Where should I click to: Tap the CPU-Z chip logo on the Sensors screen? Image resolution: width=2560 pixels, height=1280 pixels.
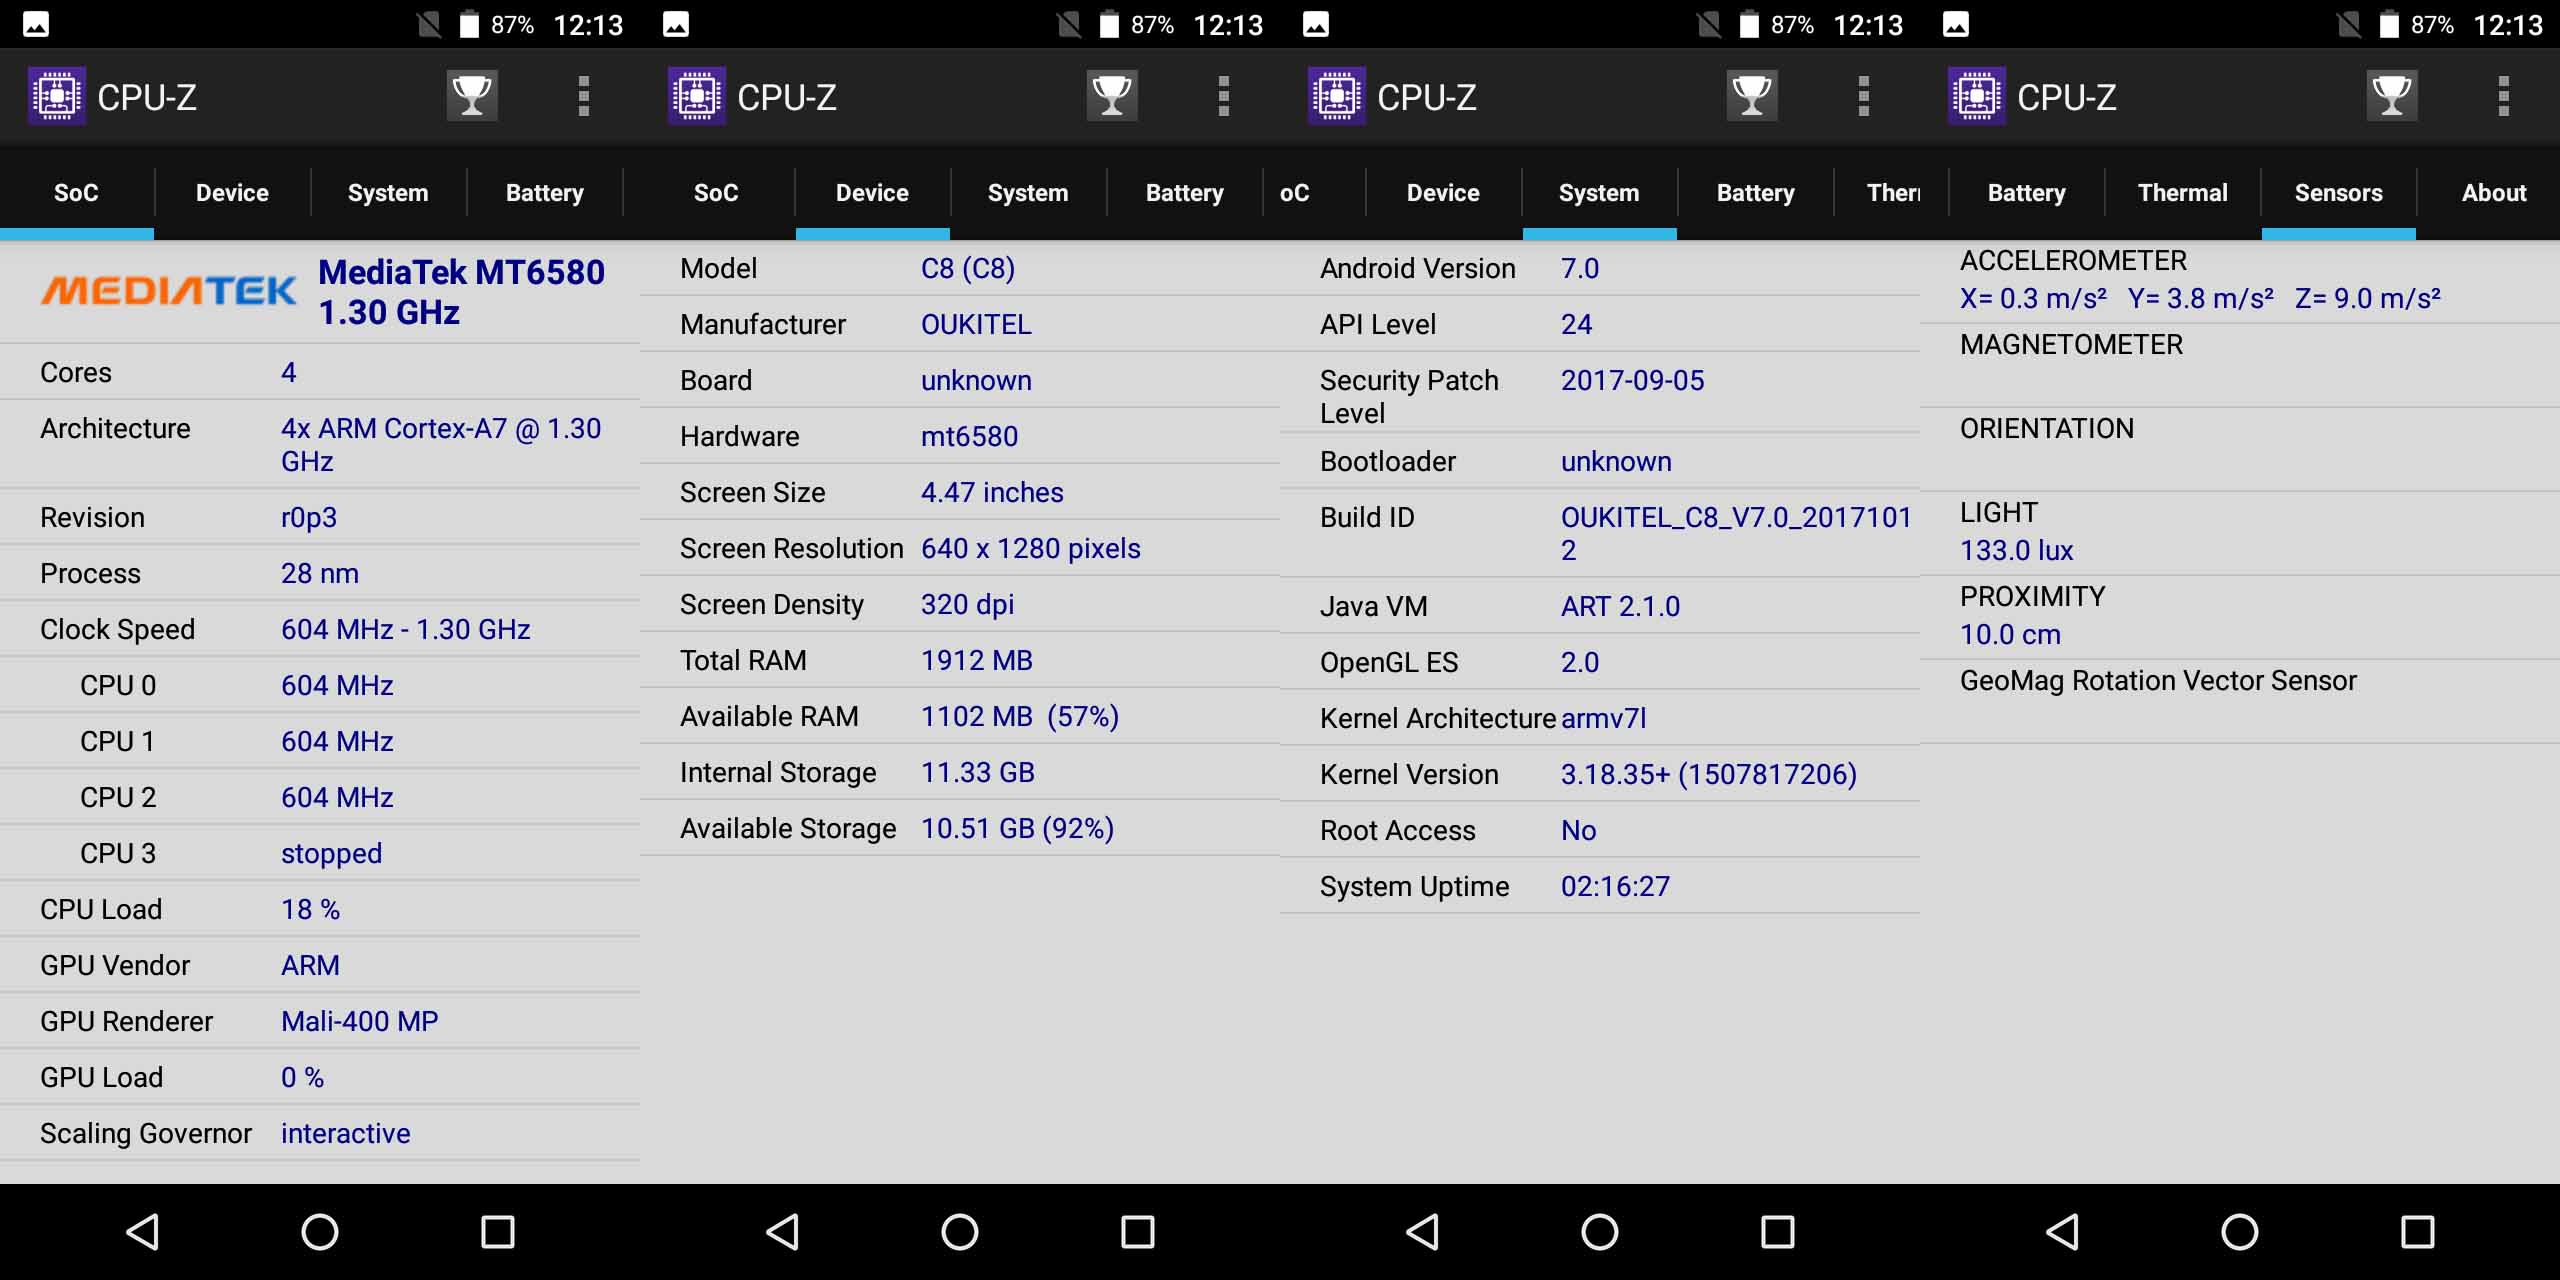pos(1977,96)
